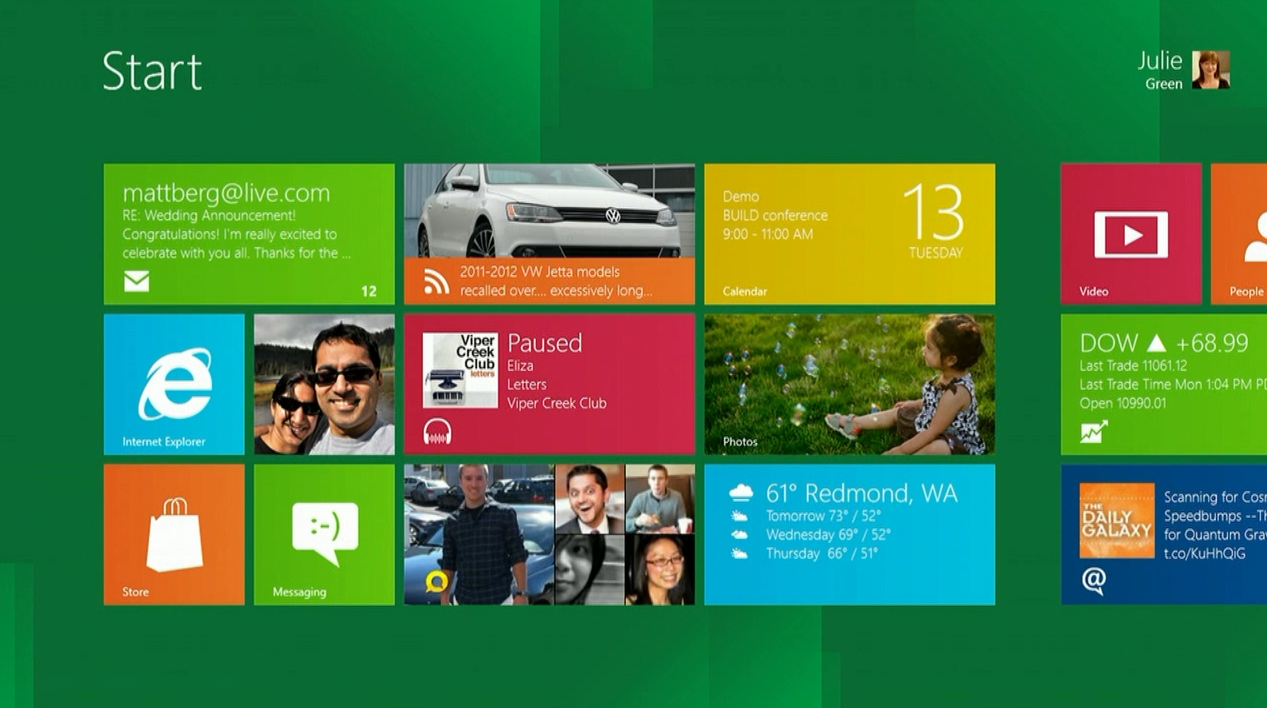Viewport: 1267px width, 708px height.
Task: Click the Start heading
Action: (152, 71)
